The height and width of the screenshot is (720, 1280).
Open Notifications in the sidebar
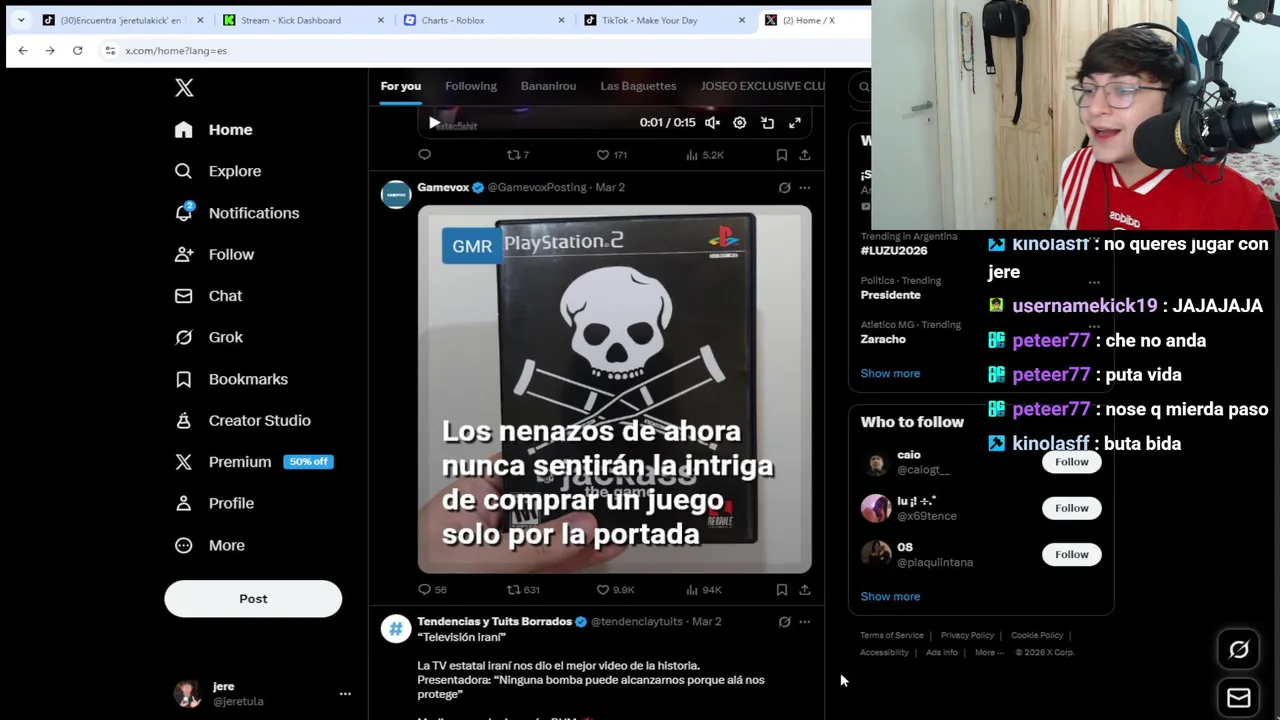[237, 213]
